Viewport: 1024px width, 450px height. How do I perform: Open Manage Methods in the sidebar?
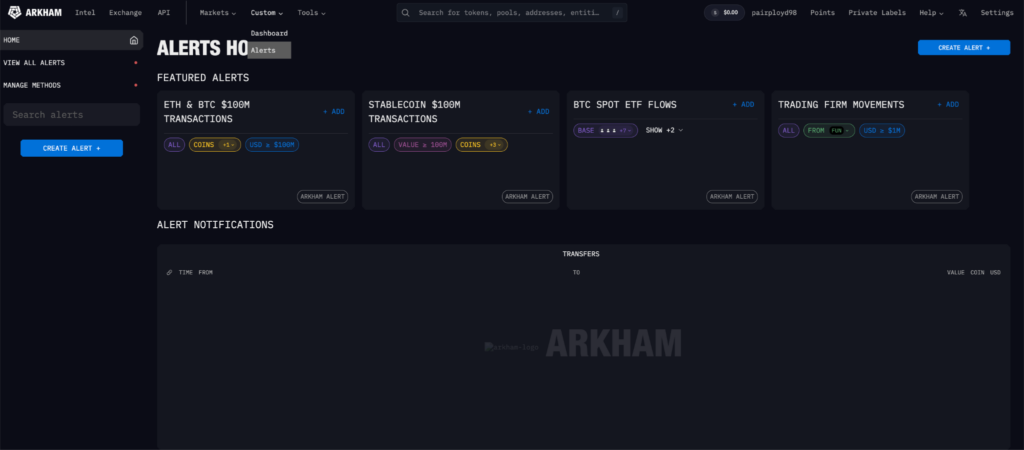(32, 85)
